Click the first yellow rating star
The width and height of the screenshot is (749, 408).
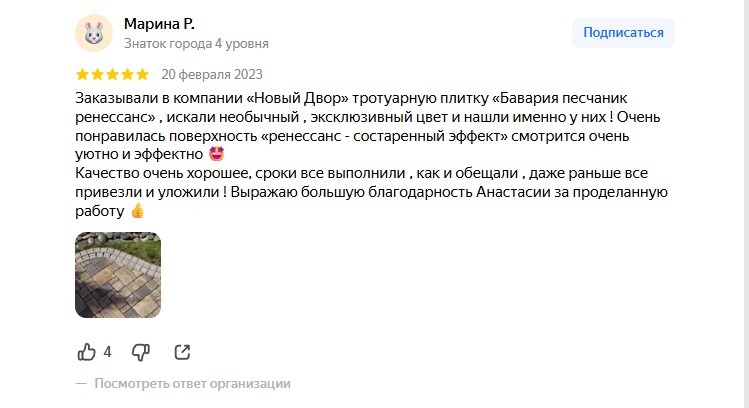click(82, 75)
